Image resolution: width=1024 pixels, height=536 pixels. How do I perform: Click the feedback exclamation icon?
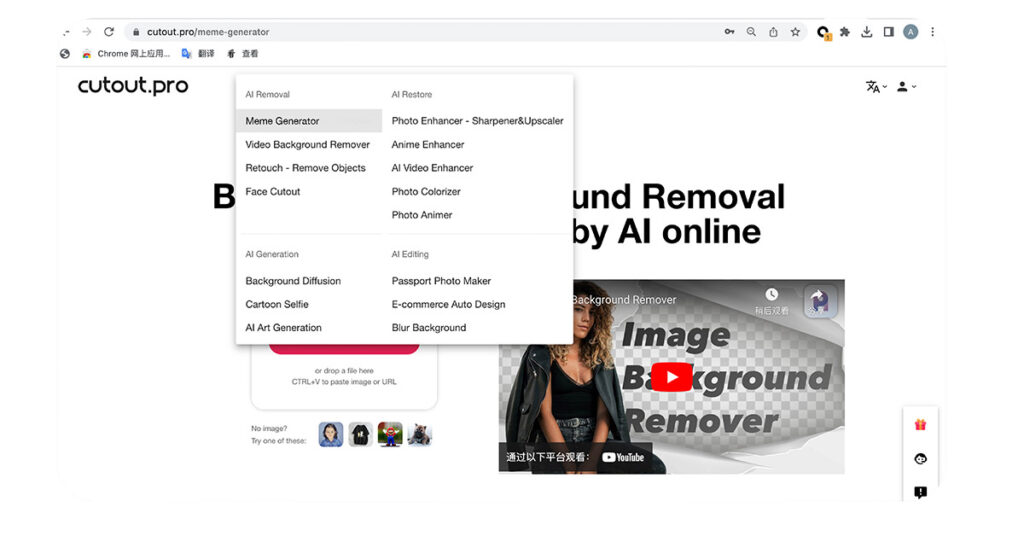coord(920,492)
